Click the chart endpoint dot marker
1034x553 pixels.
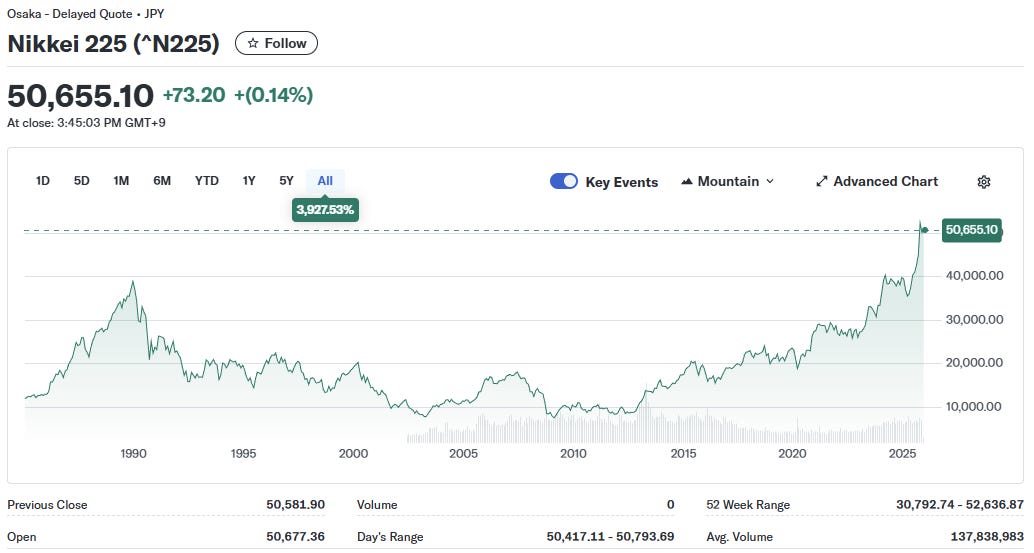point(925,230)
